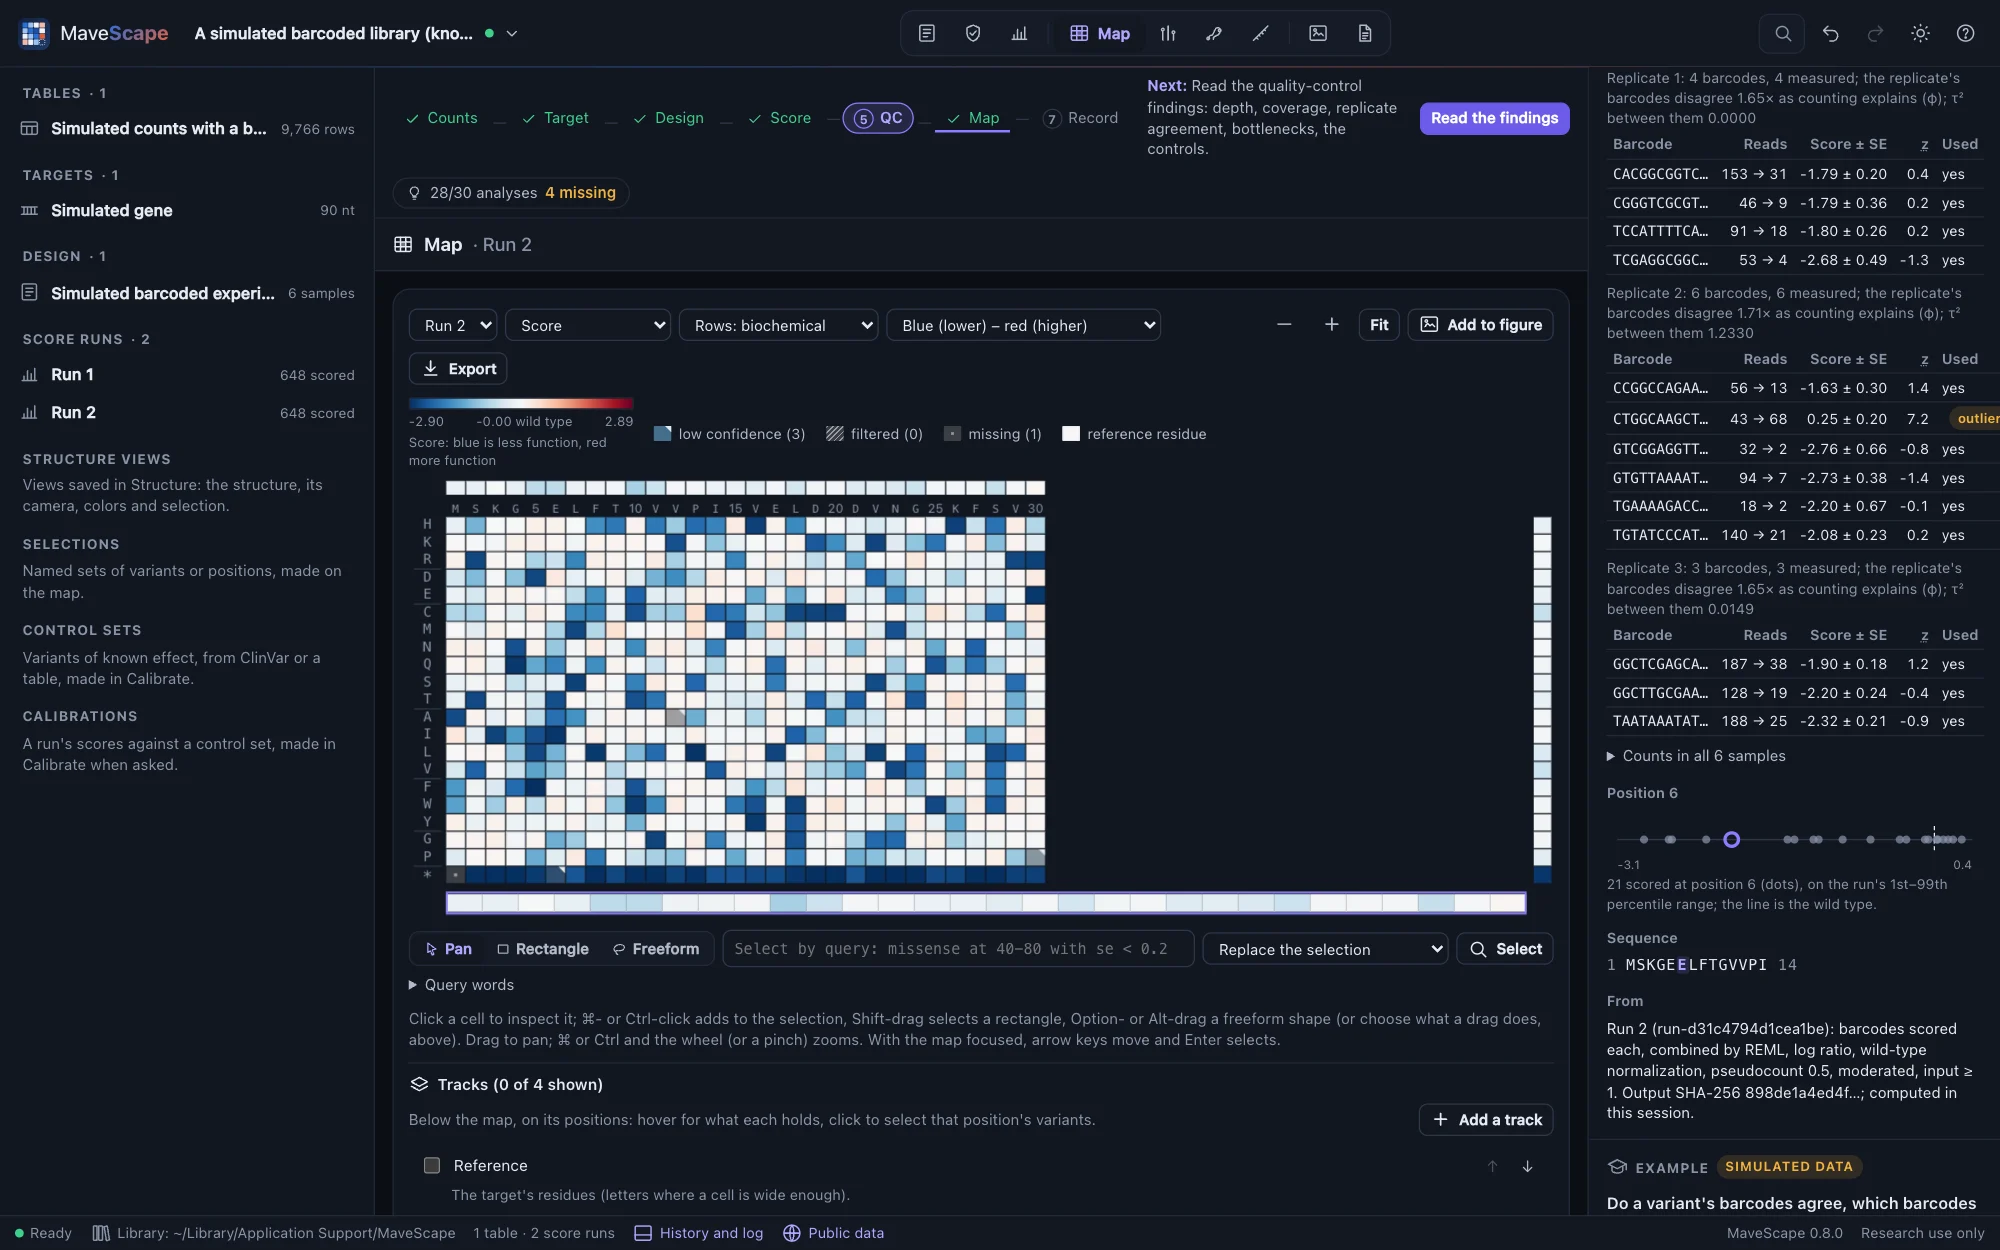
Task: Open the Score value dropdown
Action: [588, 326]
